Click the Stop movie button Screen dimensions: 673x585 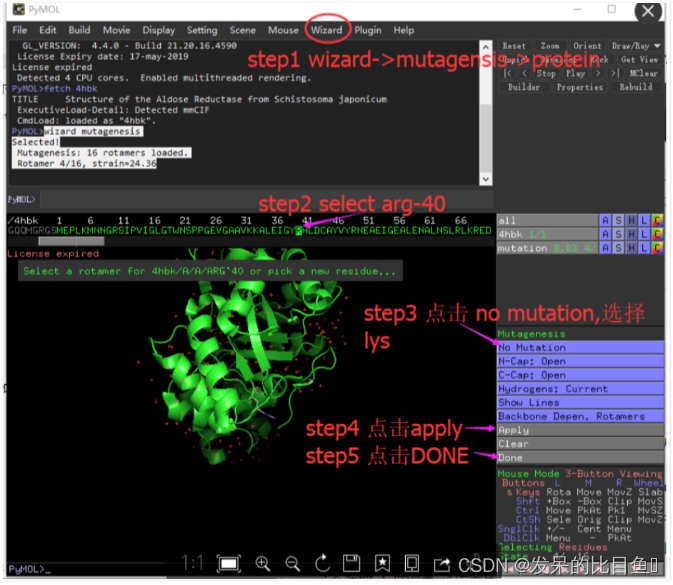coord(546,73)
